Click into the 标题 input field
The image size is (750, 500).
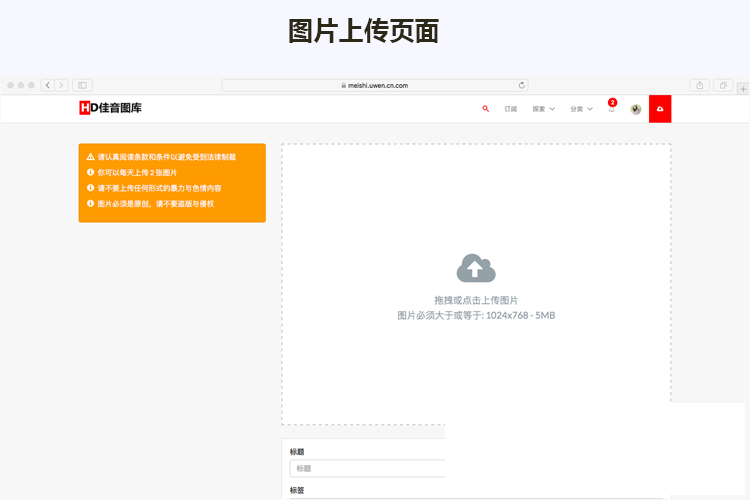[x=367, y=468]
